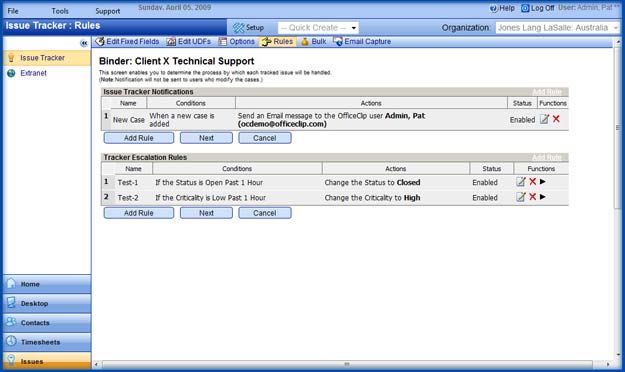Edit the New Case notification rule
This screenshot has width=625, height=372.
(544, 119)
